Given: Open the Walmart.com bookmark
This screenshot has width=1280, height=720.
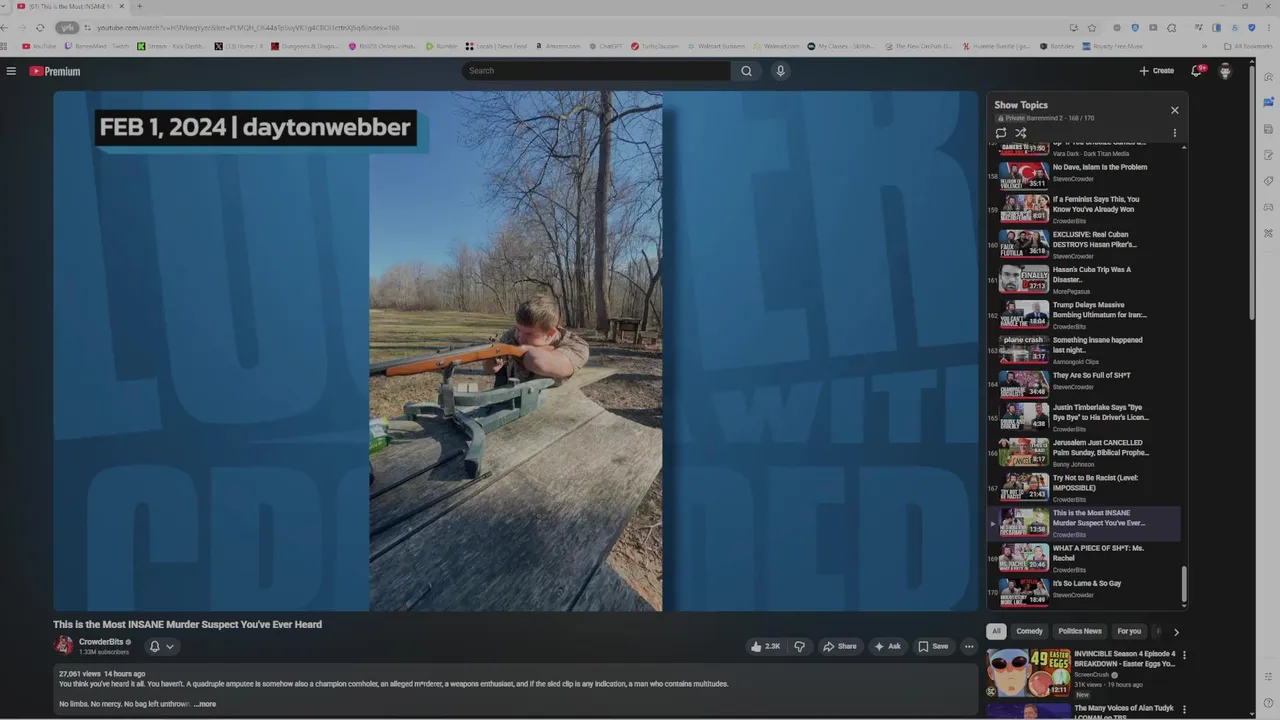Looking at the screenshot, I should pos(777,46).
